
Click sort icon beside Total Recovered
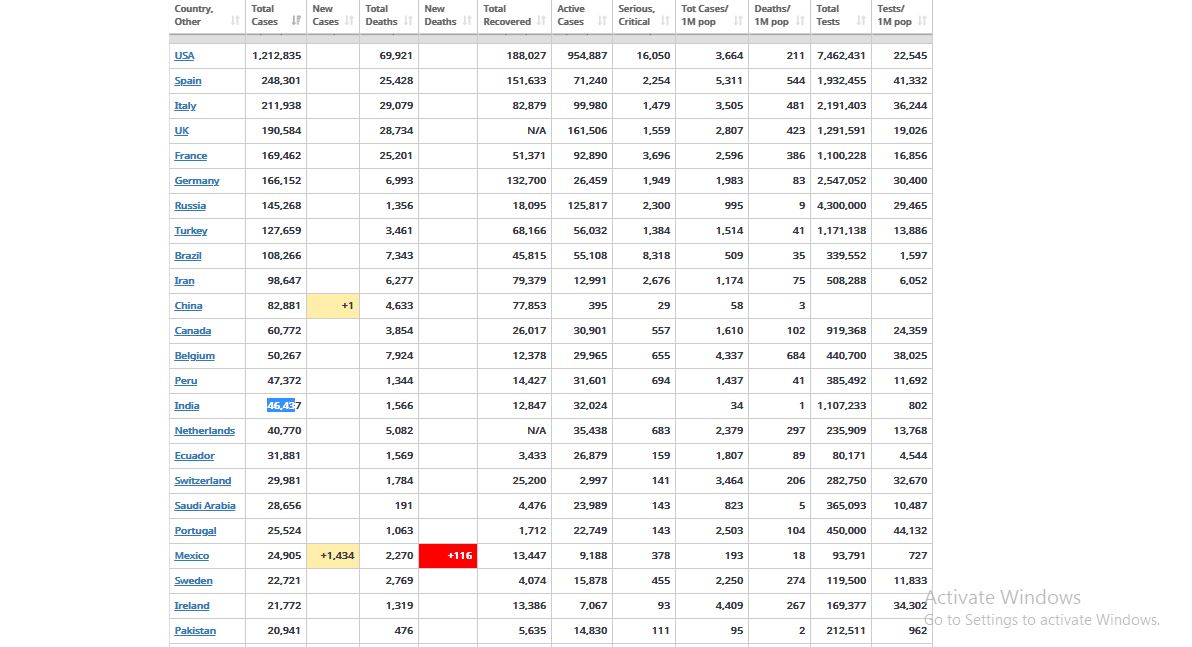tap(541, 21)
